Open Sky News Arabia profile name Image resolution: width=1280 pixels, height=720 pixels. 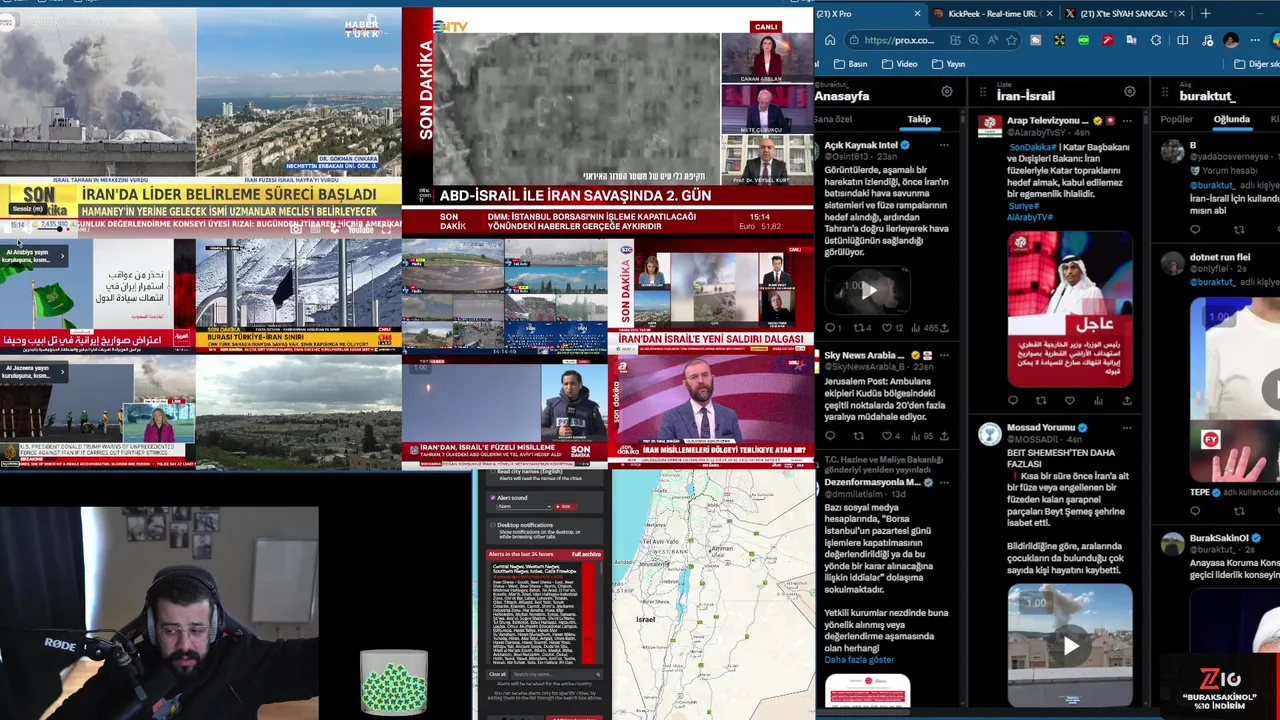865,355
